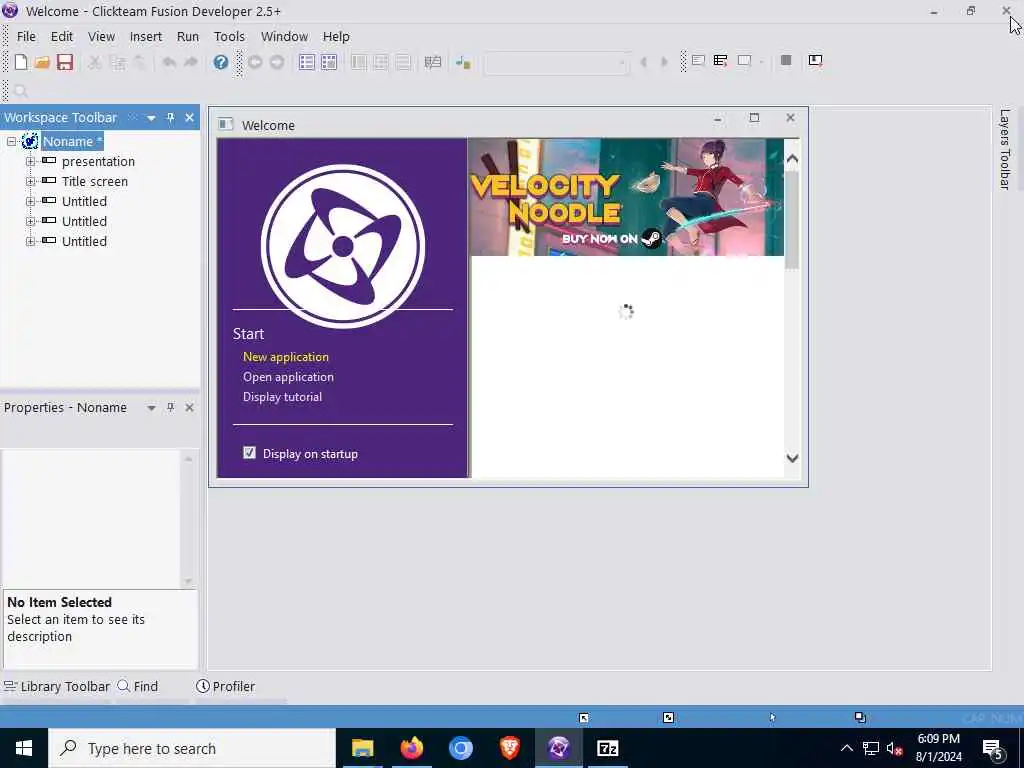Click the Redo arrow icon
Screen dimensions: 1024x768
point(191,62)
